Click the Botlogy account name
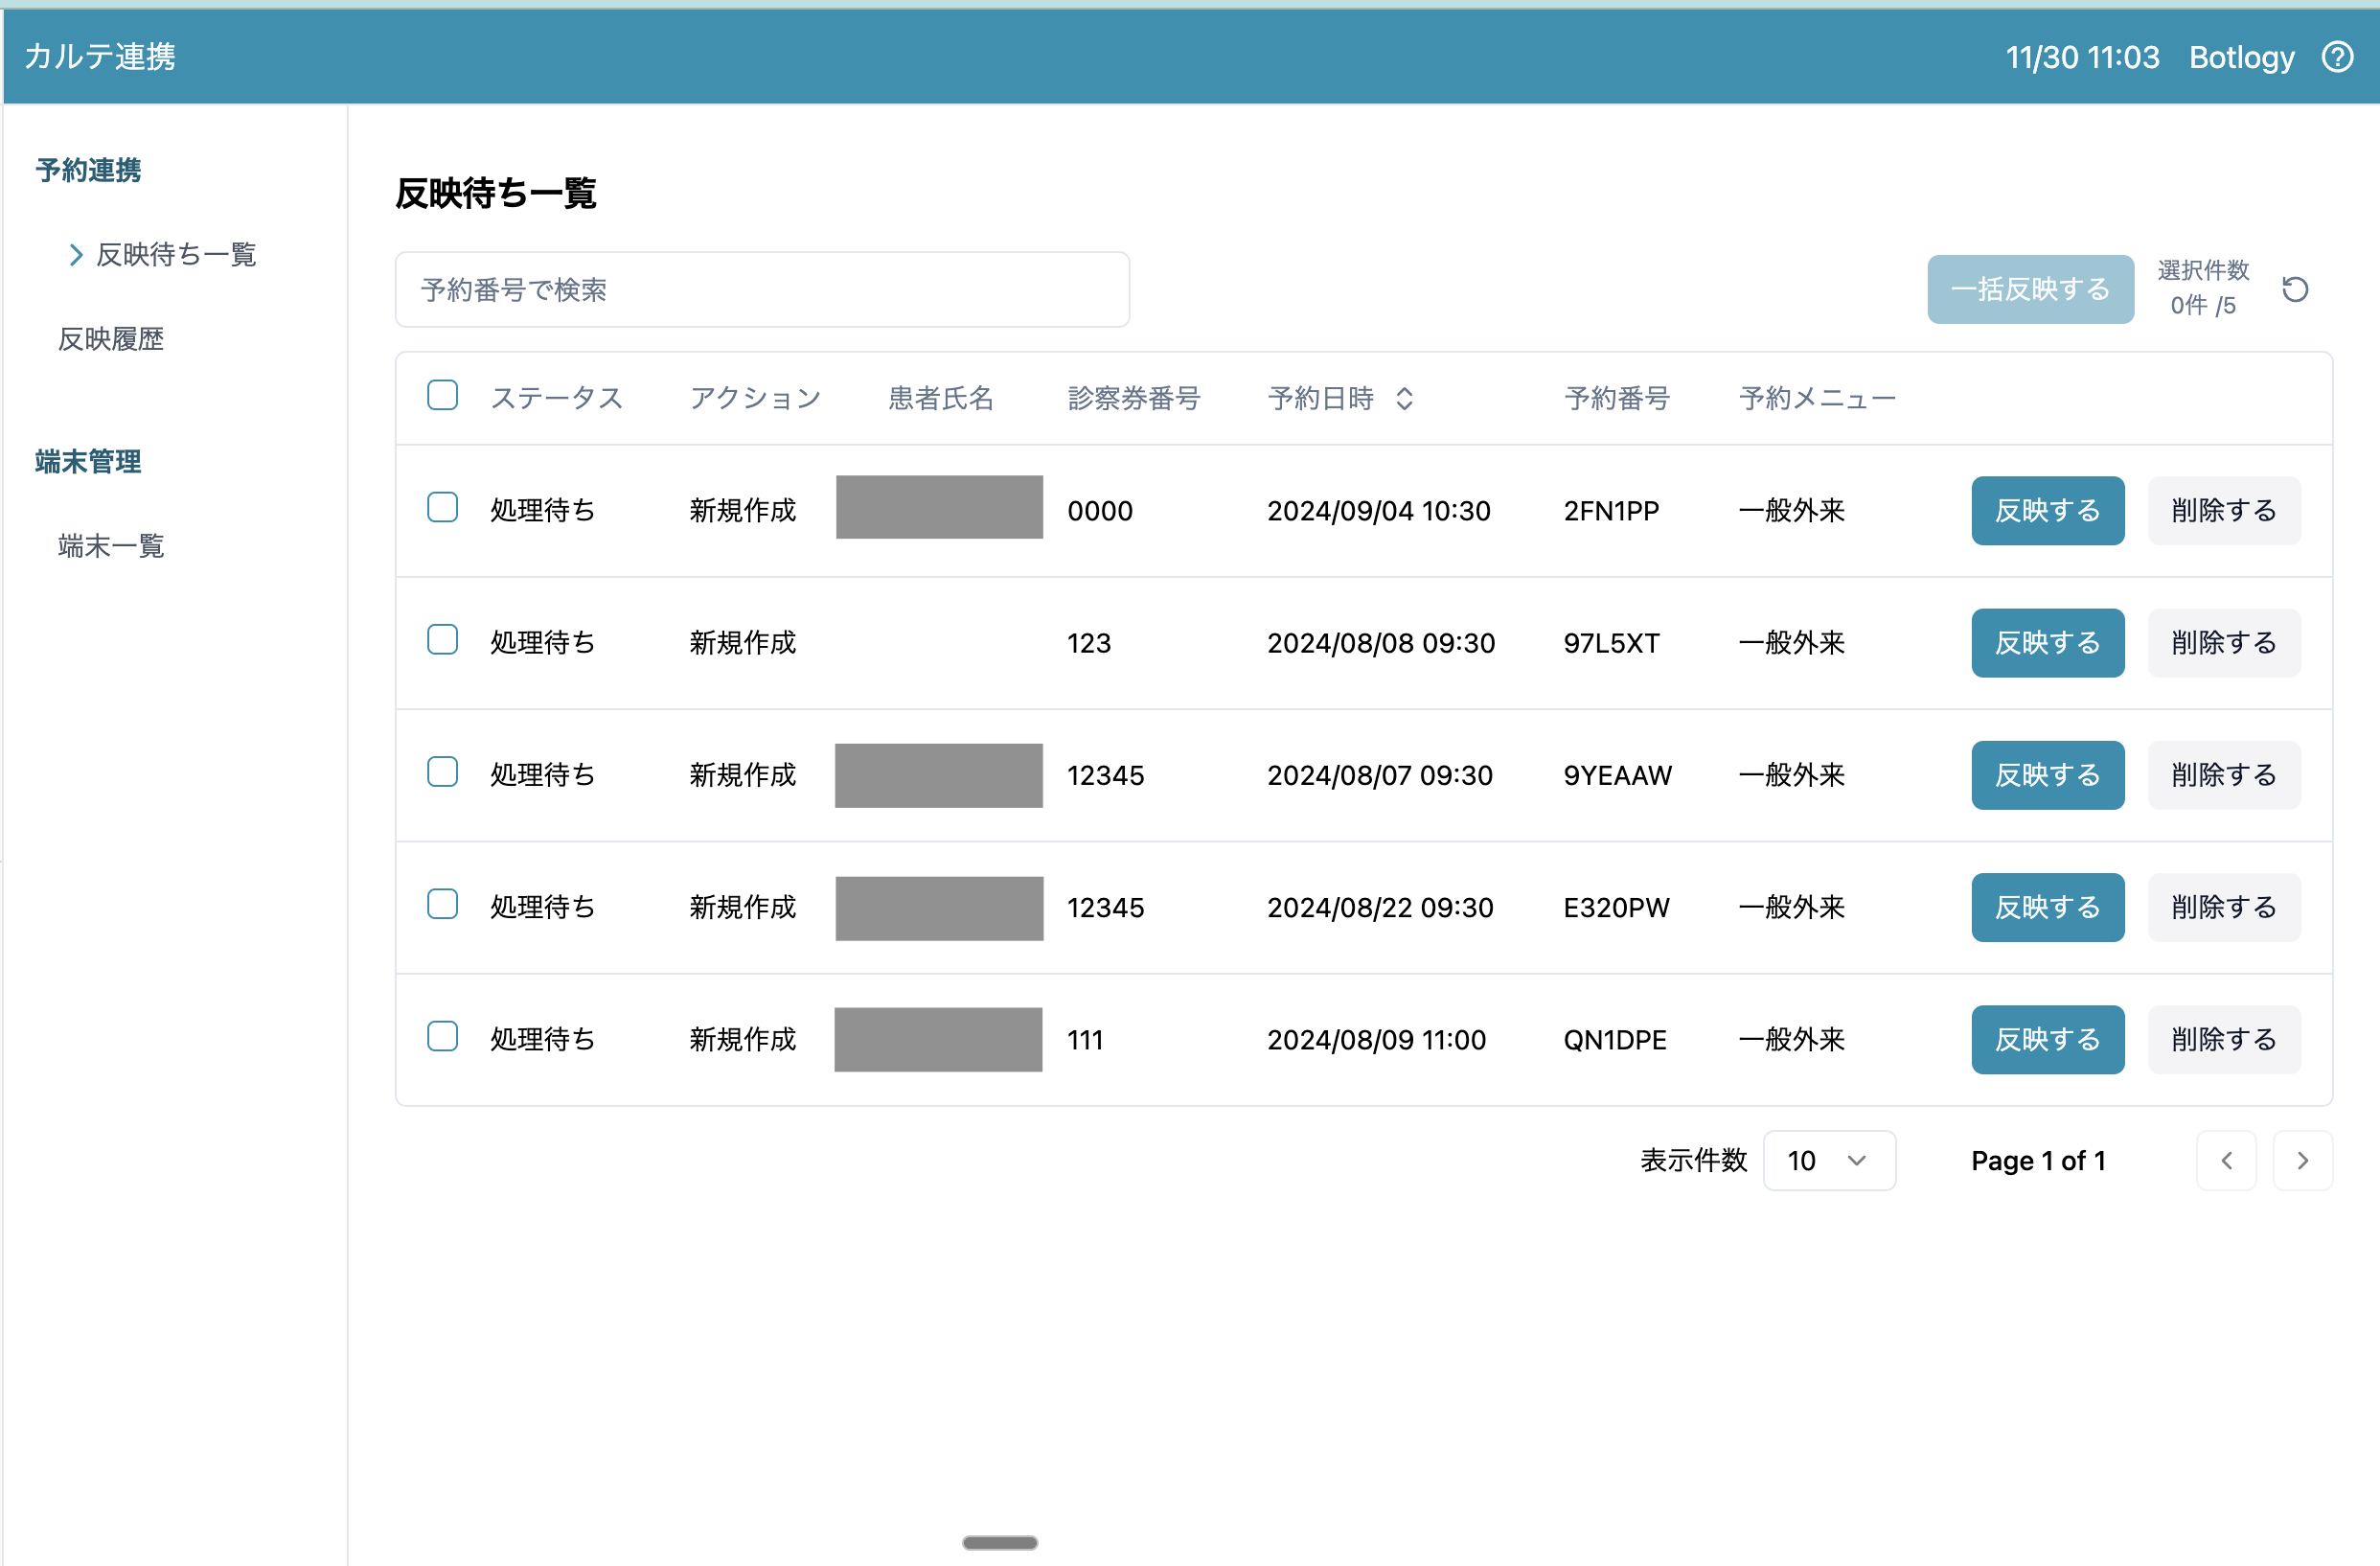The height and width of the screenshot is (1566, 2380). 2241,57
